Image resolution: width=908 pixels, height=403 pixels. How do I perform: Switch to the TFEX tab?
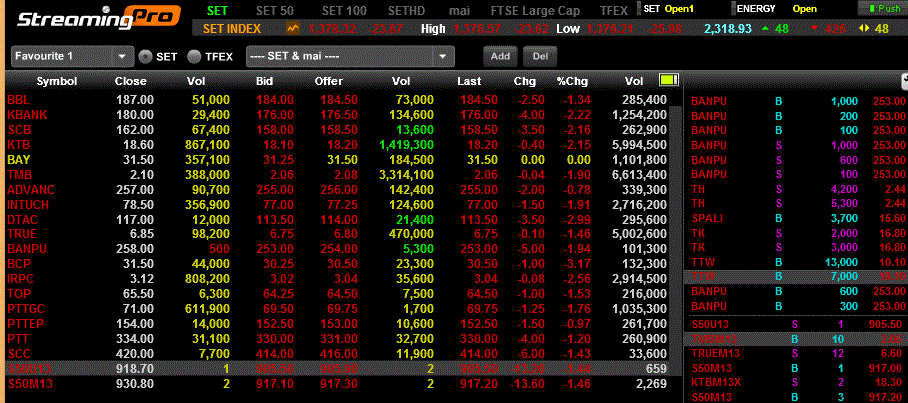614,10
